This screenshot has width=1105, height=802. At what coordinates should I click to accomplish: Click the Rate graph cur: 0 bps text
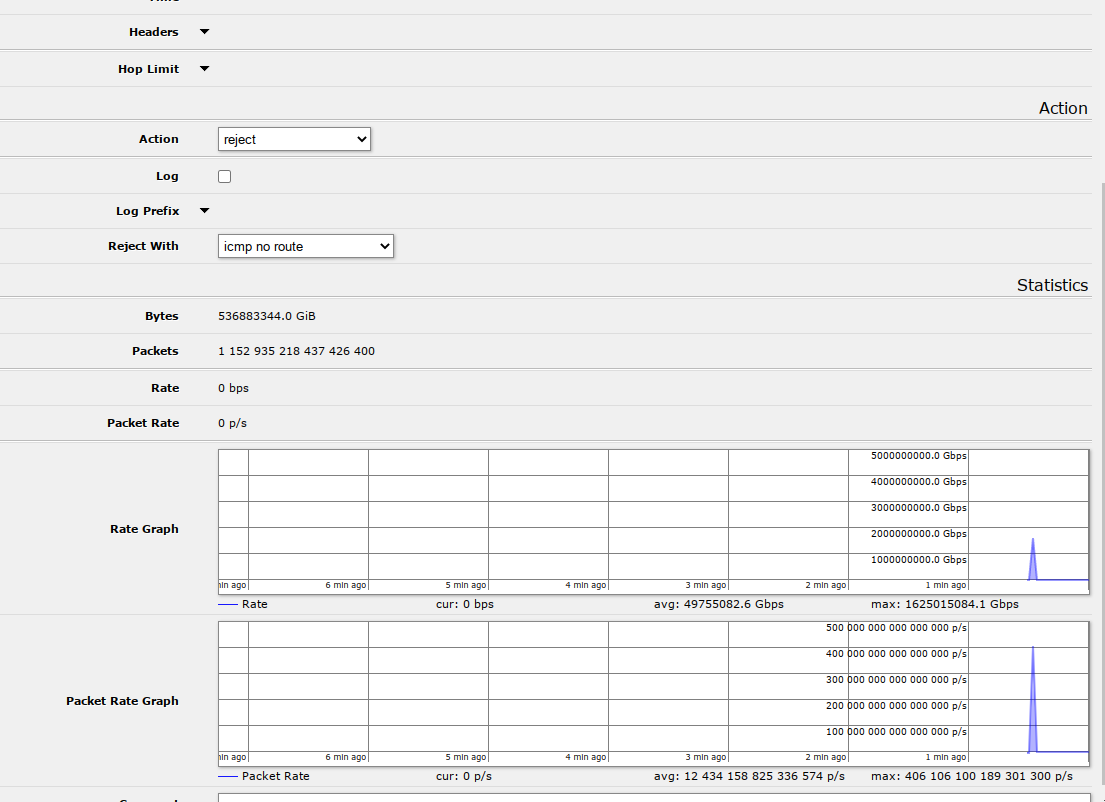click(465, 604)
